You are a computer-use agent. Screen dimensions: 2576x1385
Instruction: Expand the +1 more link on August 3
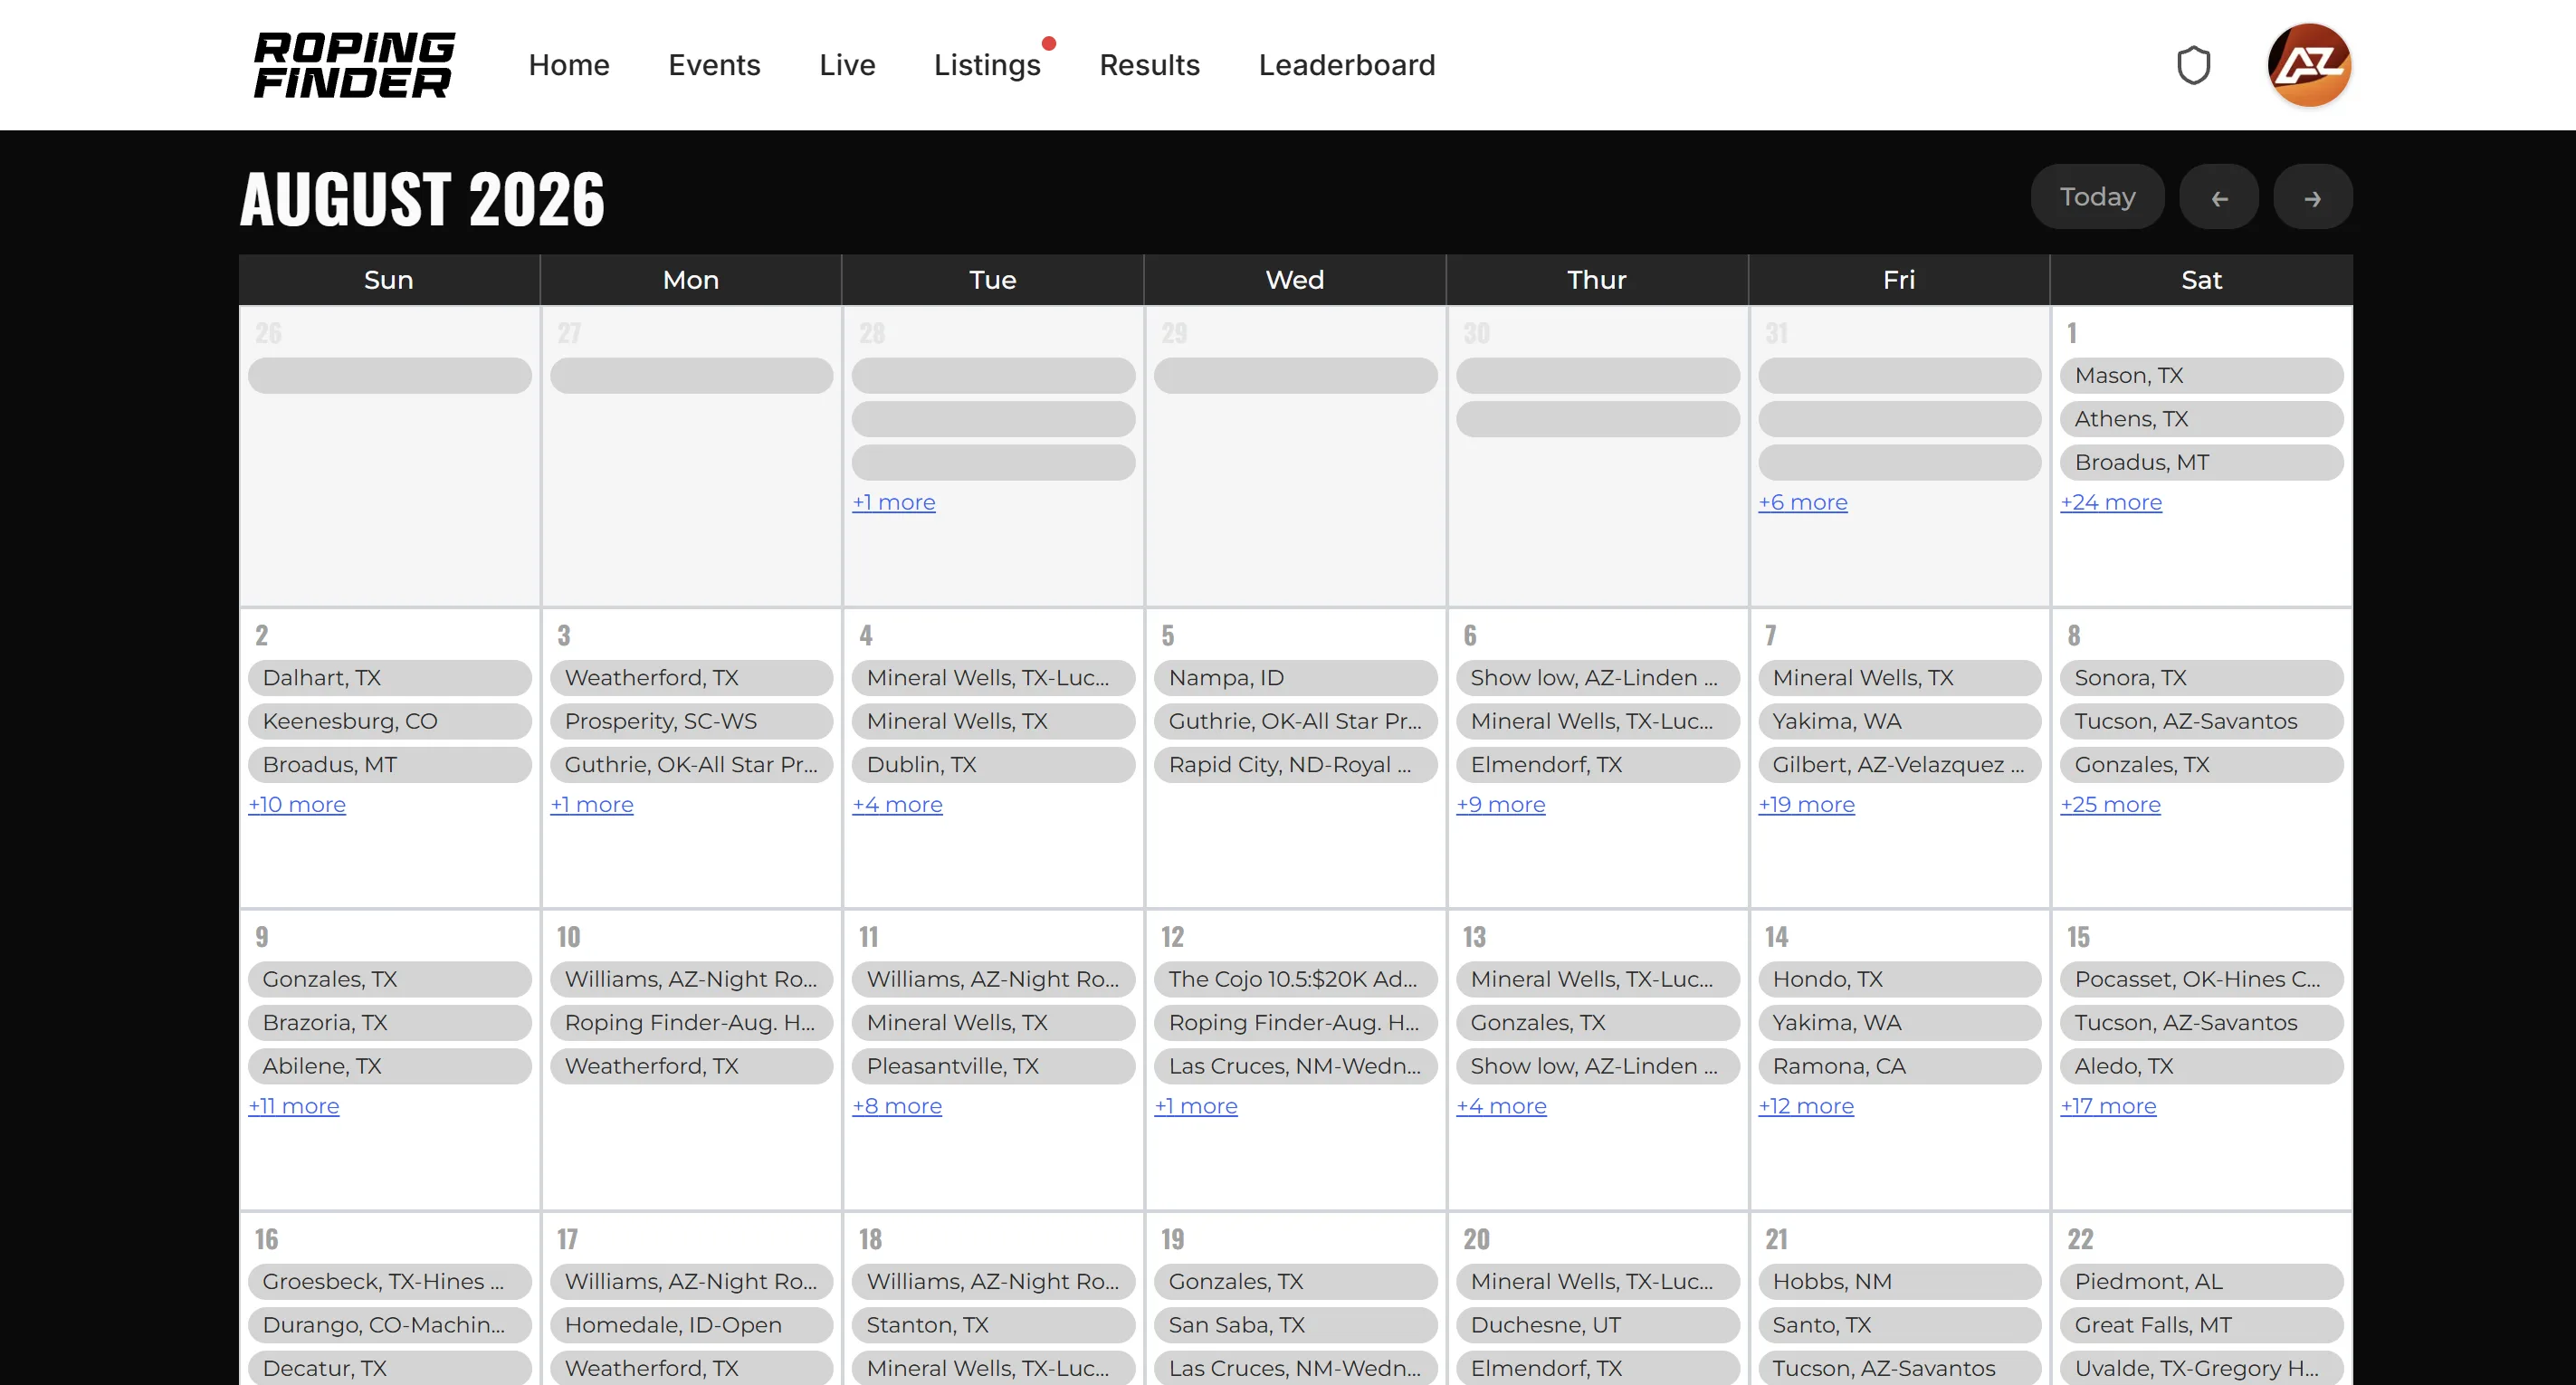[x=591, y=804]
